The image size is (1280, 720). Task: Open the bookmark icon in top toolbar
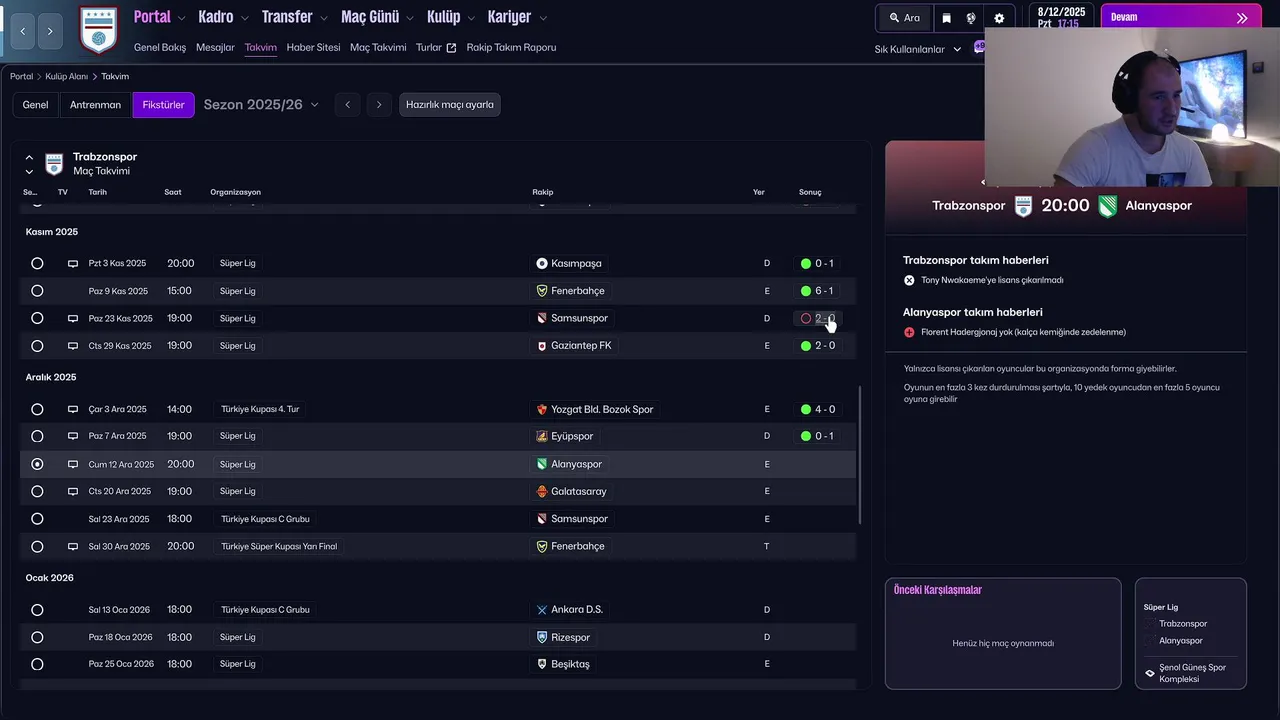click(x=947, y=18)
